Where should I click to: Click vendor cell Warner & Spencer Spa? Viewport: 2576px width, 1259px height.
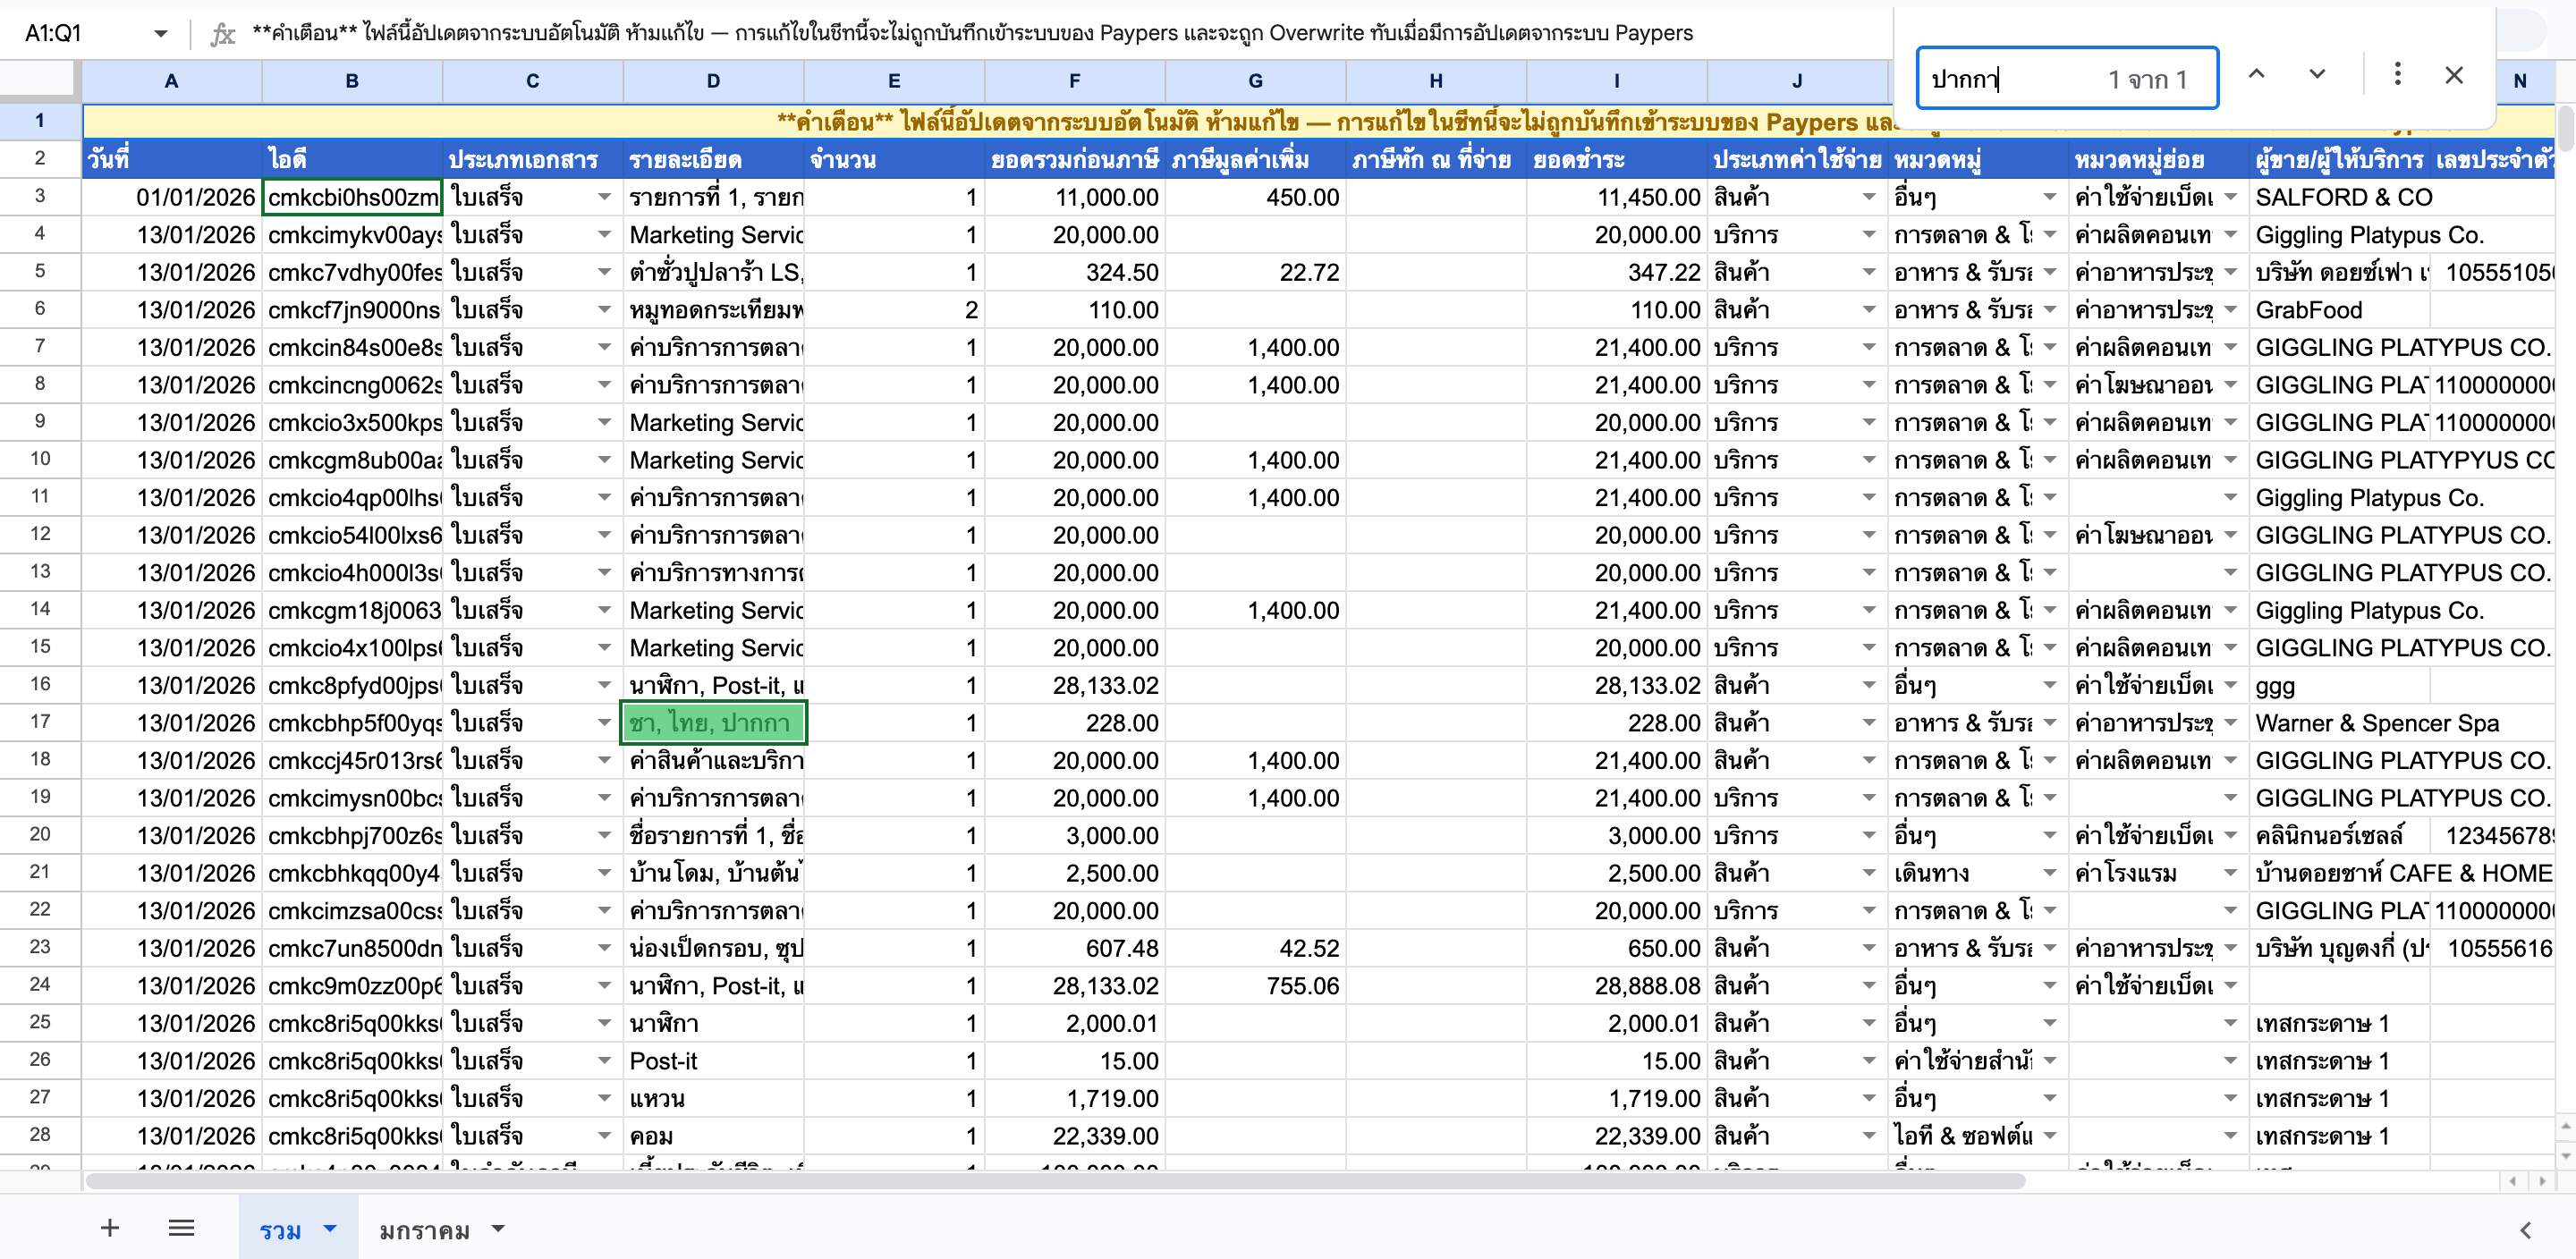[x=2377, y=723]
